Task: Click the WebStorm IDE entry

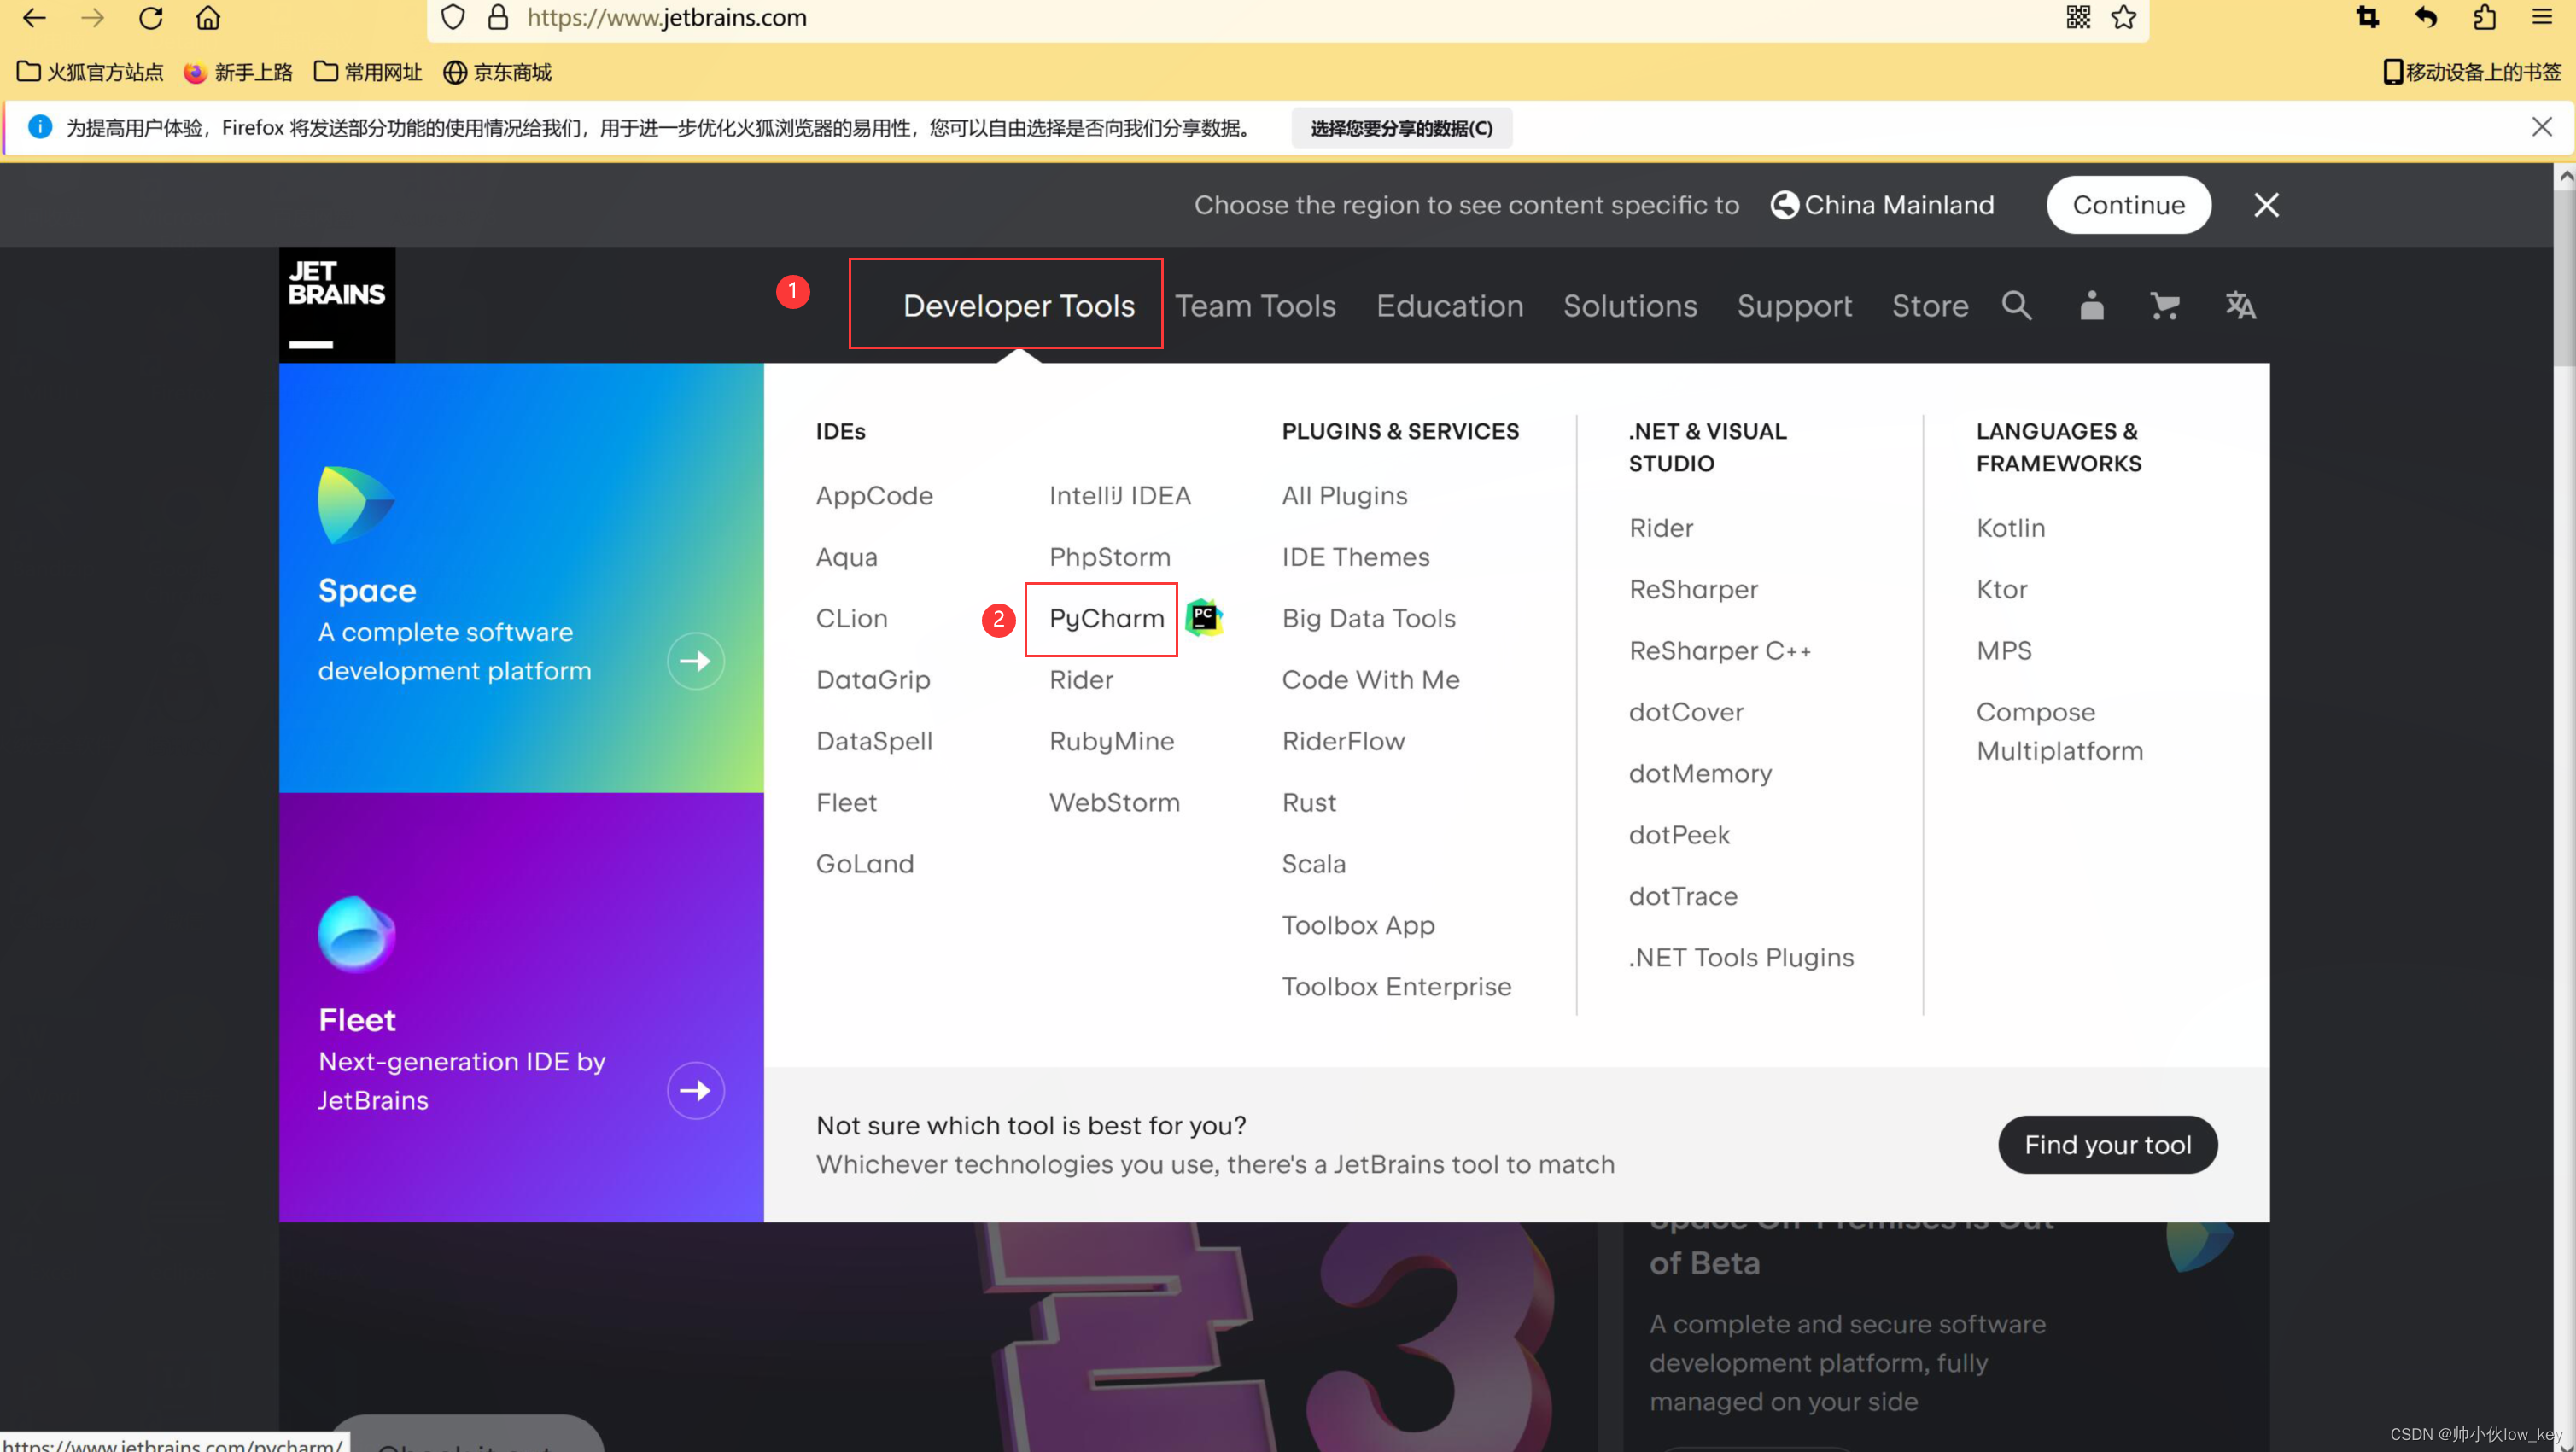Action: click(x=1113, y=802)
